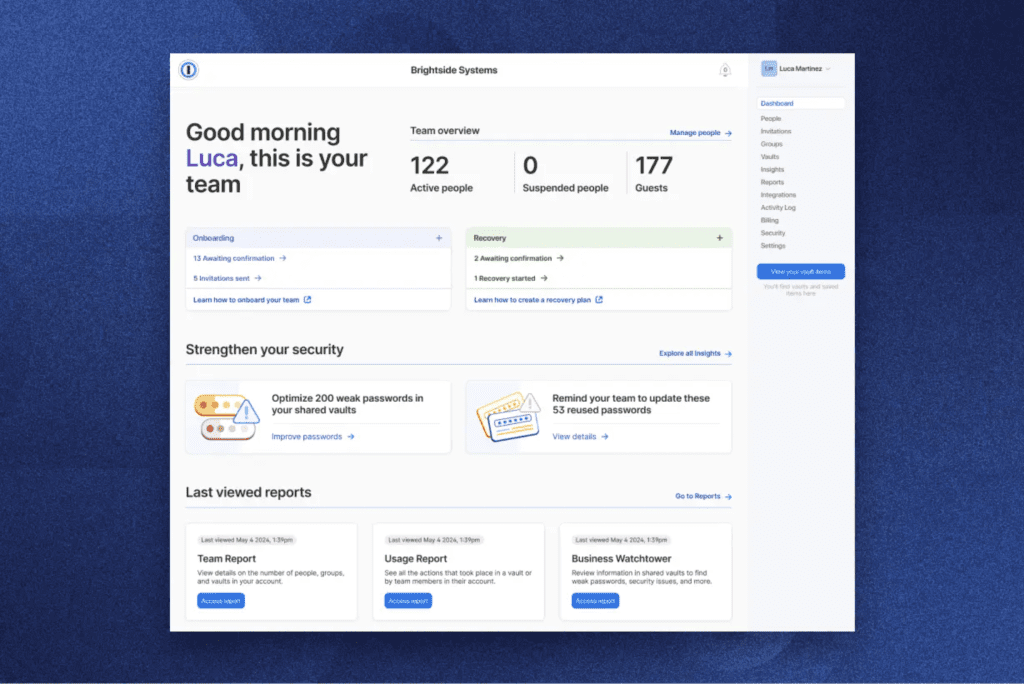This screenshot has width=1024, height=684.
Task: Click Luca Martinez's avatar icon
Action: click(768, 69)
